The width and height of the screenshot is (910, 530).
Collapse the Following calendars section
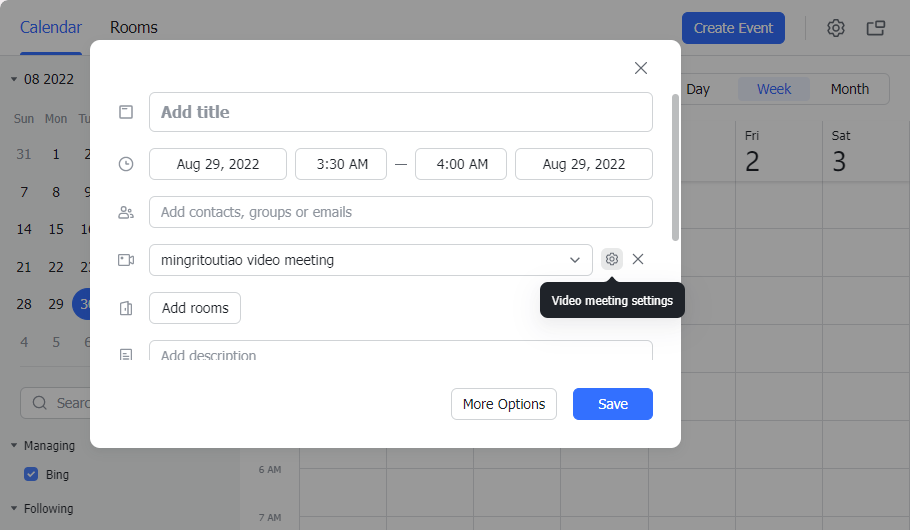(x=15, y=508)
